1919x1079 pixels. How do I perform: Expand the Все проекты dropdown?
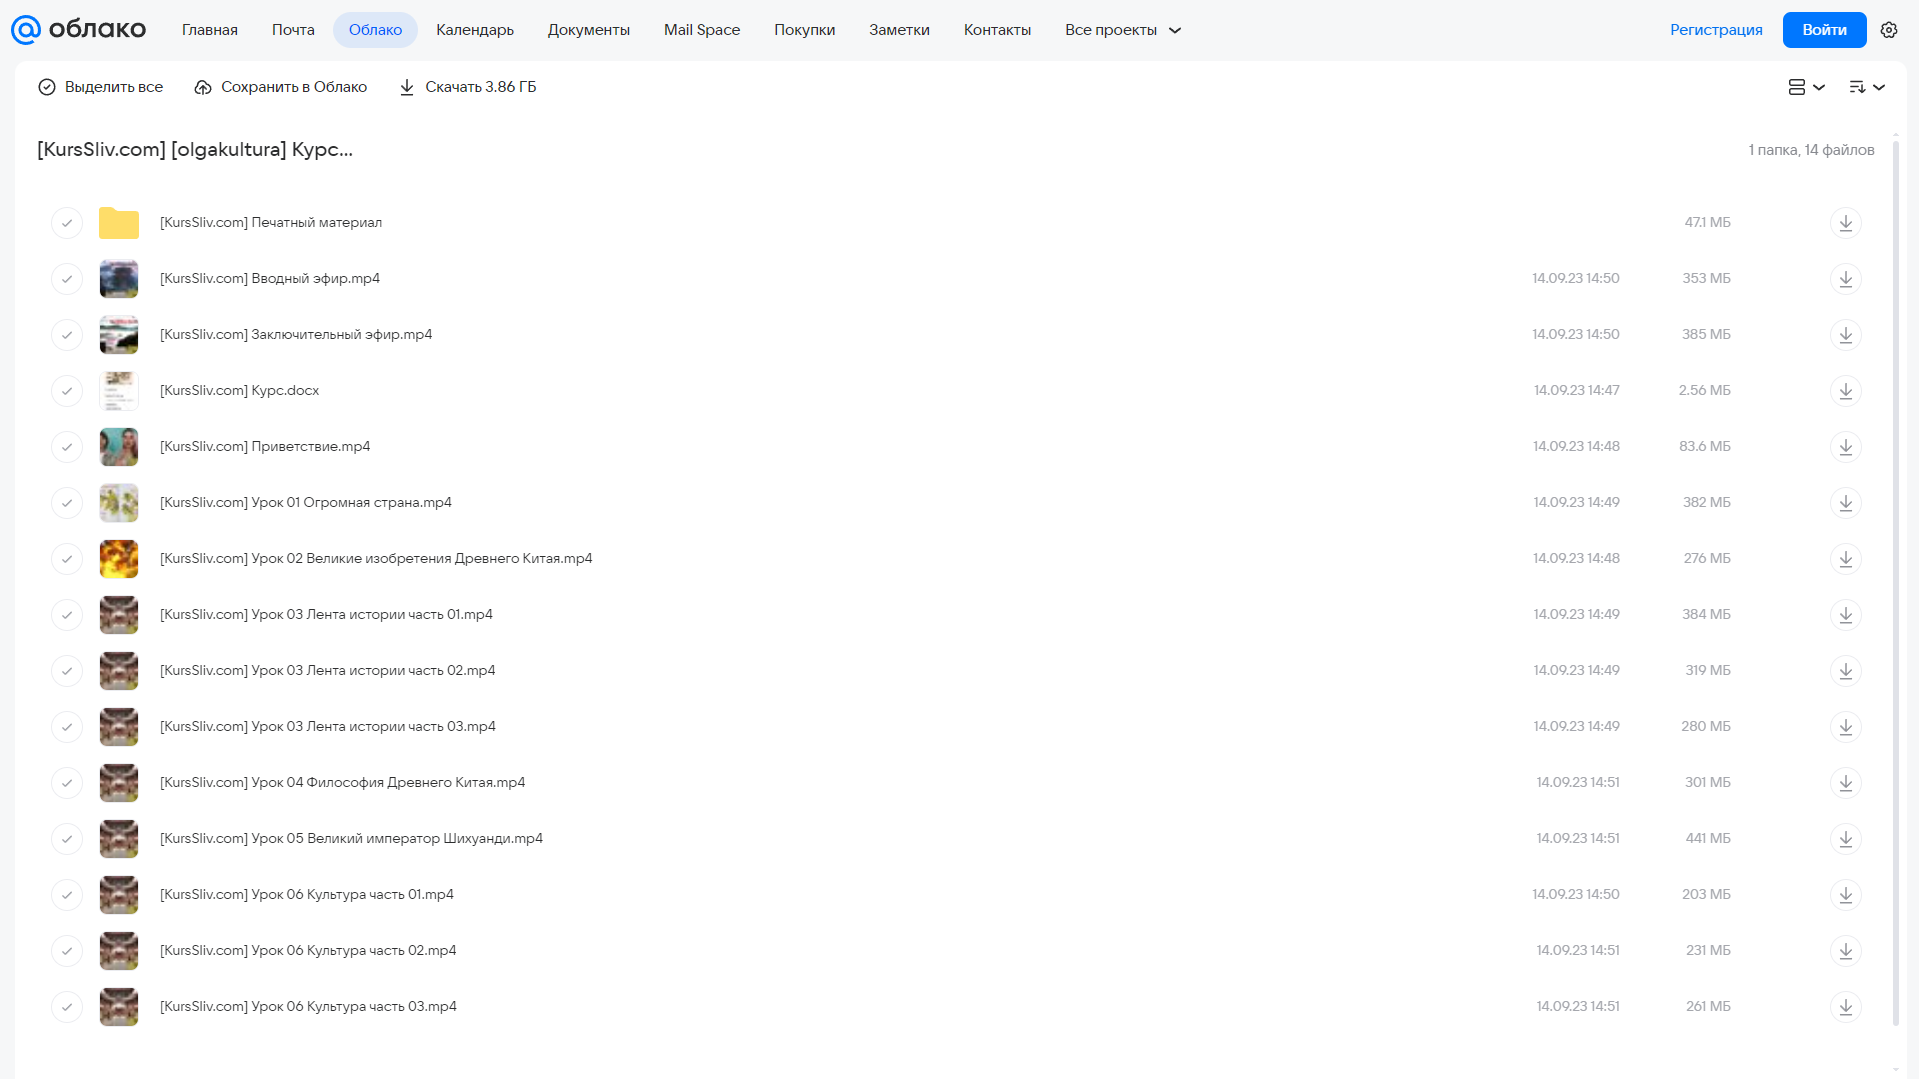pyautogui.click(x=1123, y=30)
